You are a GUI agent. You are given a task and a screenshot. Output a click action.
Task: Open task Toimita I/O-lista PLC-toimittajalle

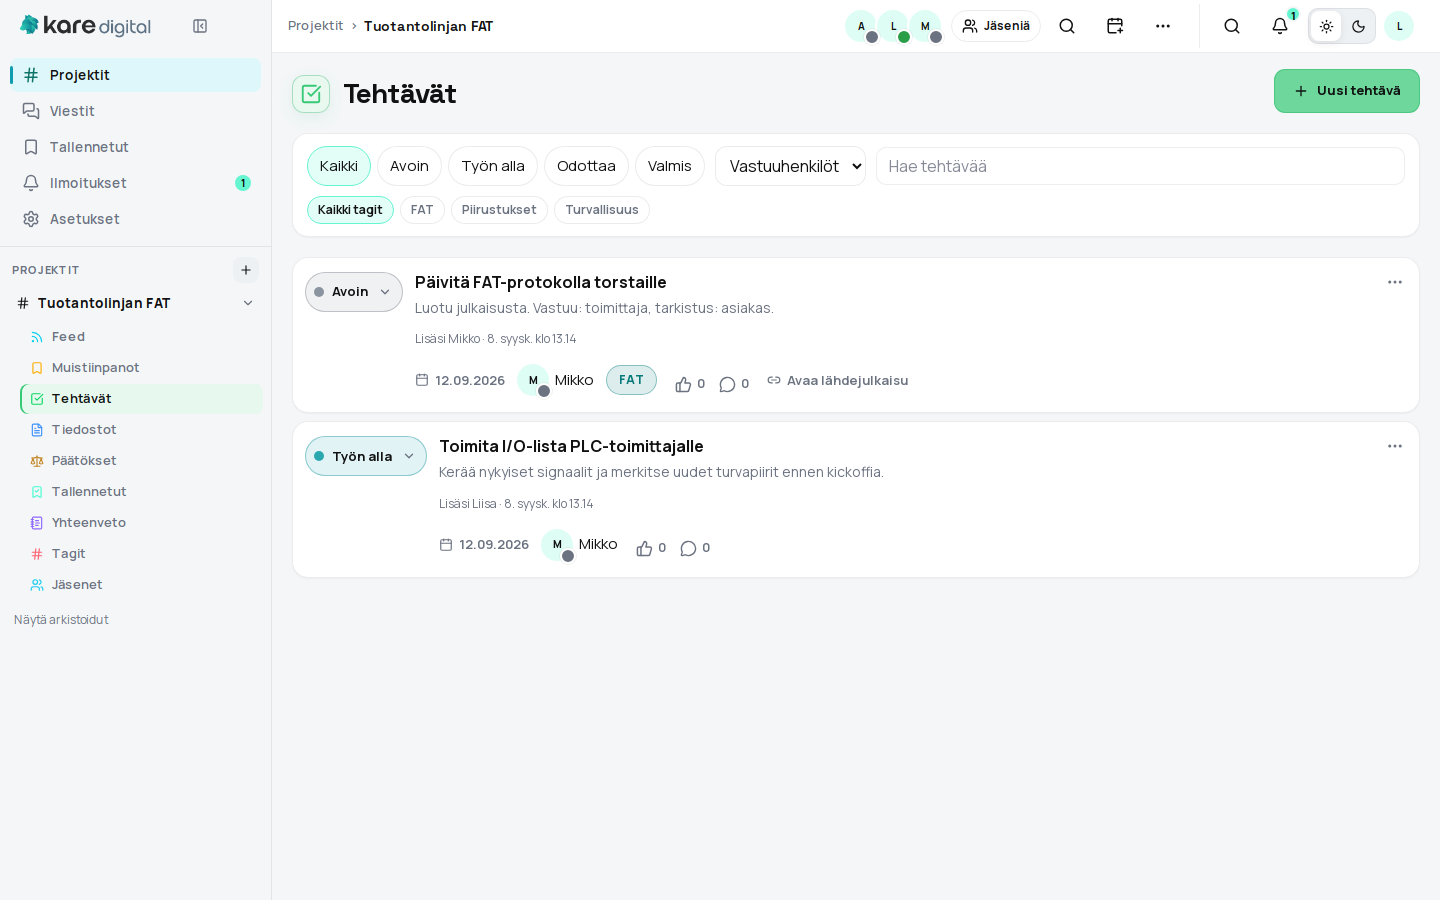pos(571,446)
